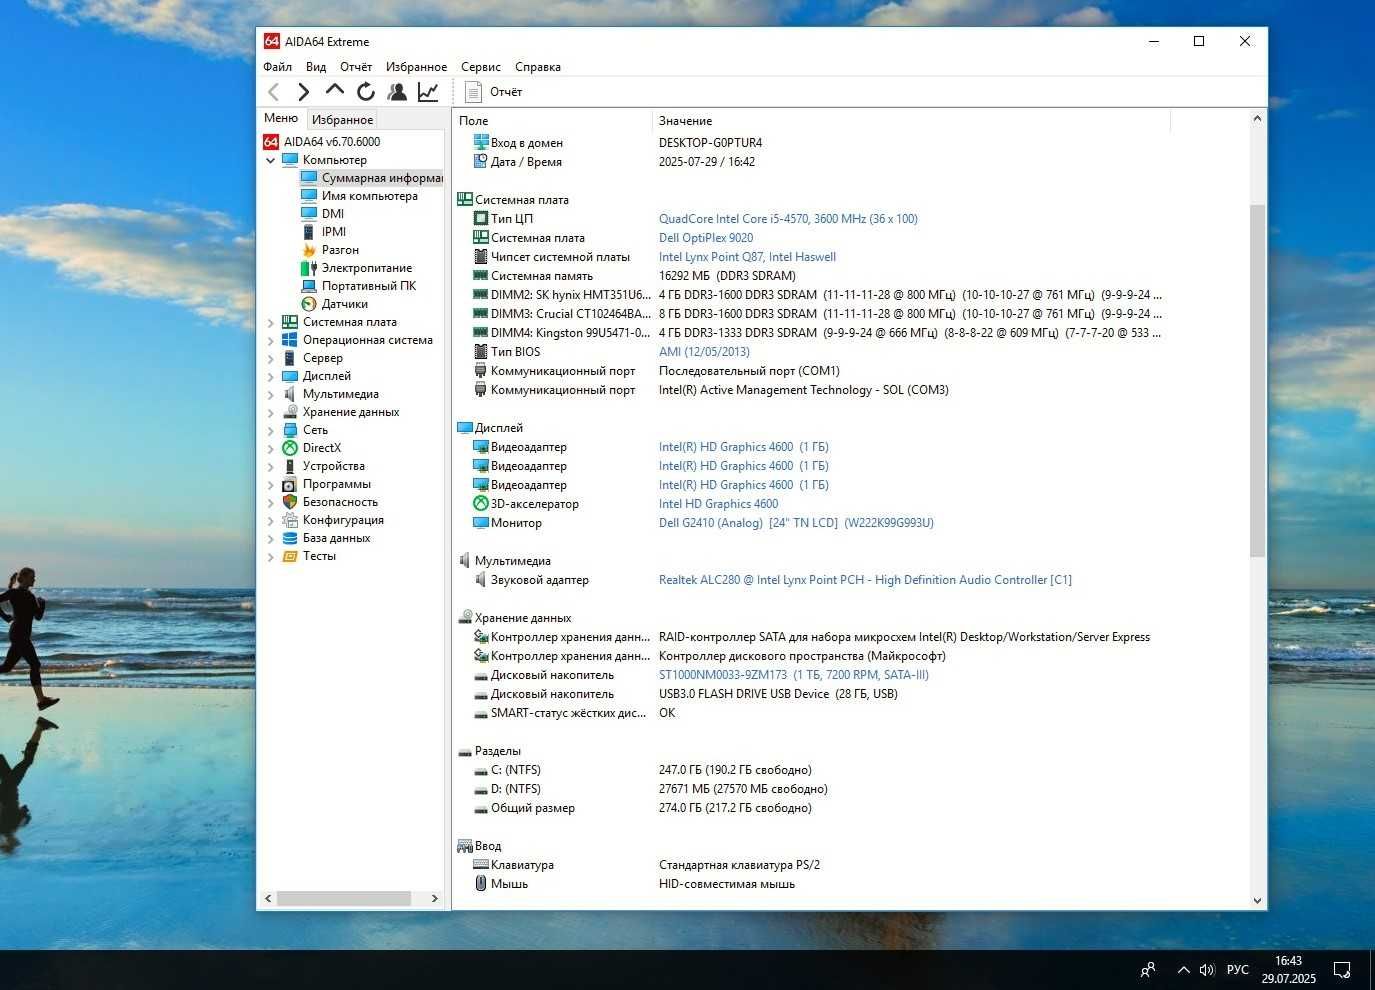The height and width of the screenshot is (990, 1375).
Task: Expand the Хранение данных tree node
Action: click(x=271, y=412)
